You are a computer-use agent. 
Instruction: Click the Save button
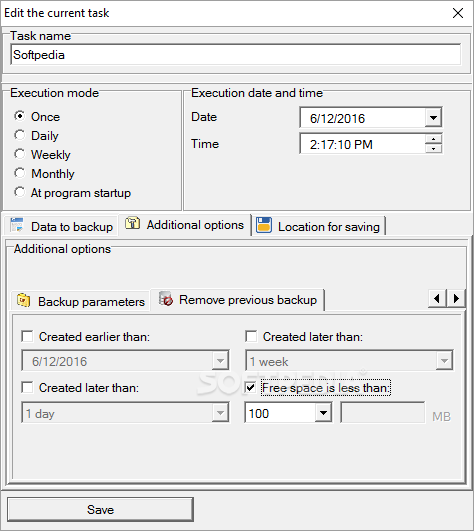100,509
